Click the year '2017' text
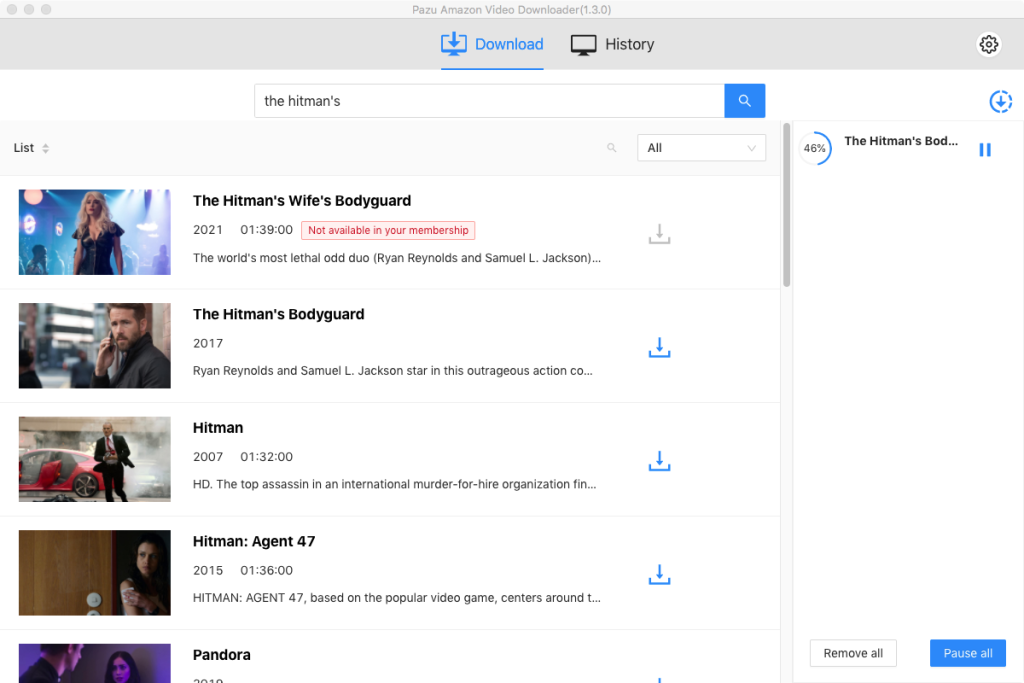The image size is (1024, 683). [208, 343]
